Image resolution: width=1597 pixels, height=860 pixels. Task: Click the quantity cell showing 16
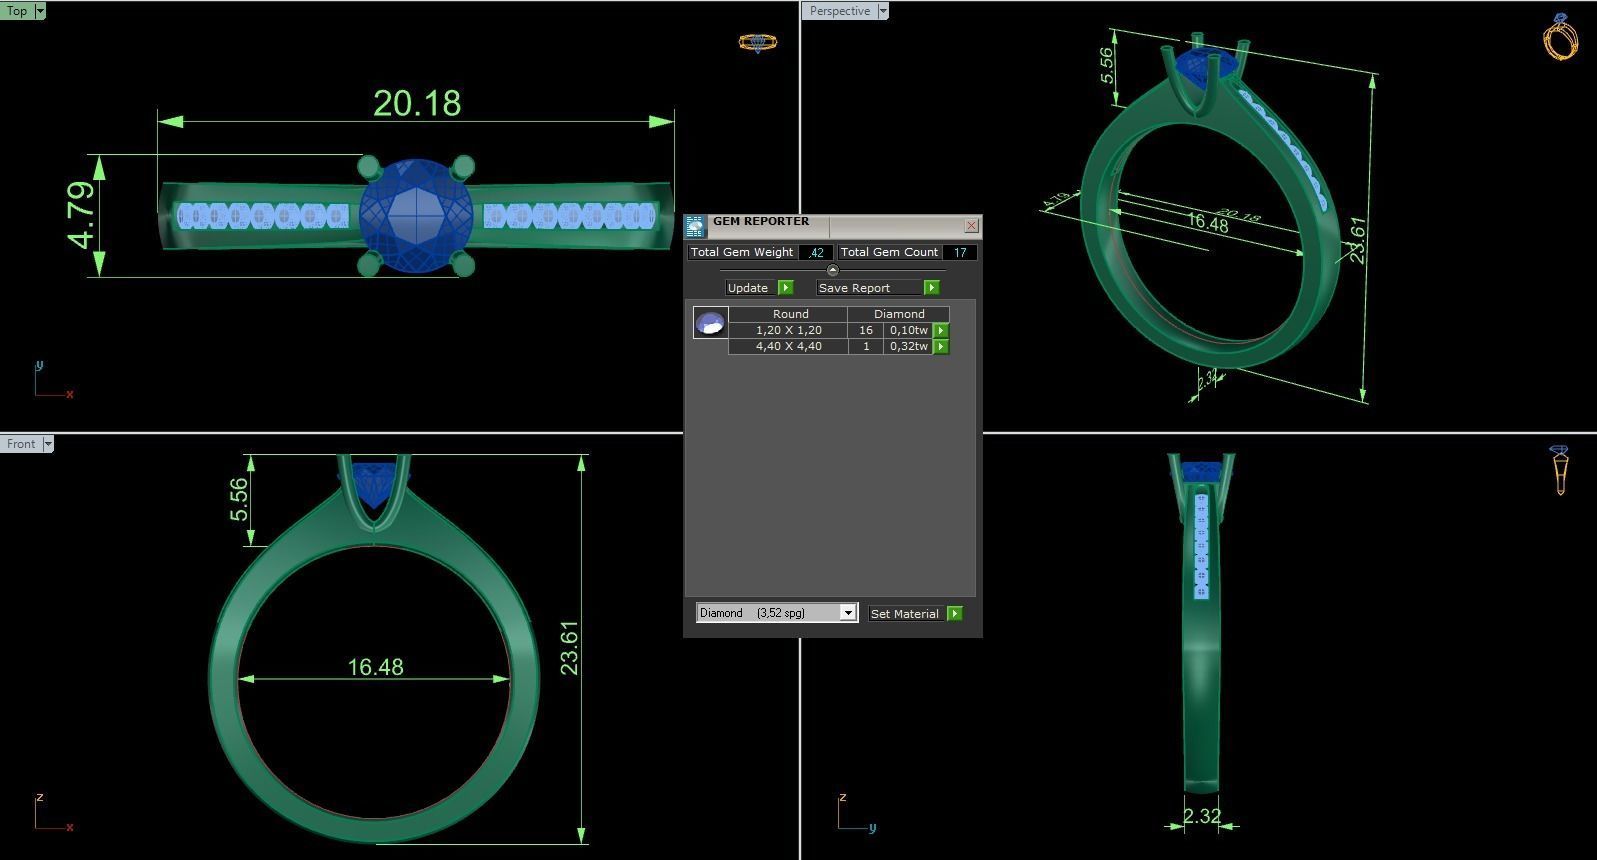click(x=866, y=330)
